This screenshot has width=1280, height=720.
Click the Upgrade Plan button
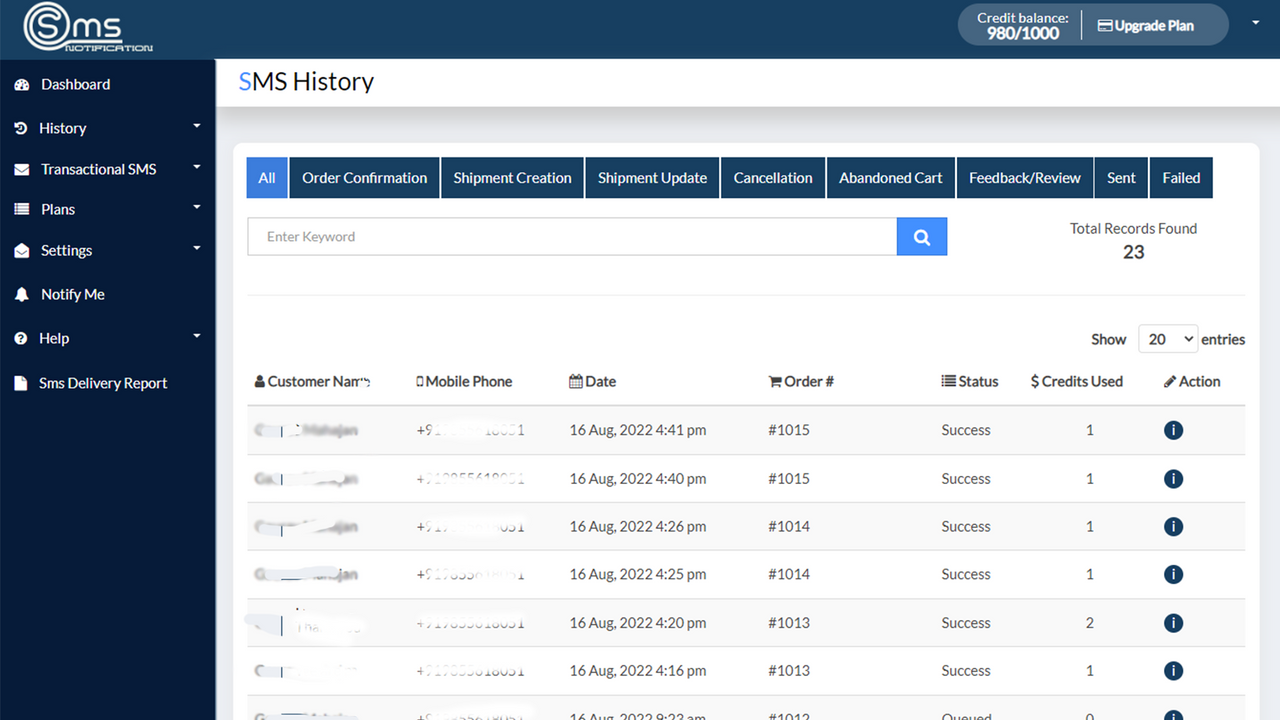(1146, 26)
